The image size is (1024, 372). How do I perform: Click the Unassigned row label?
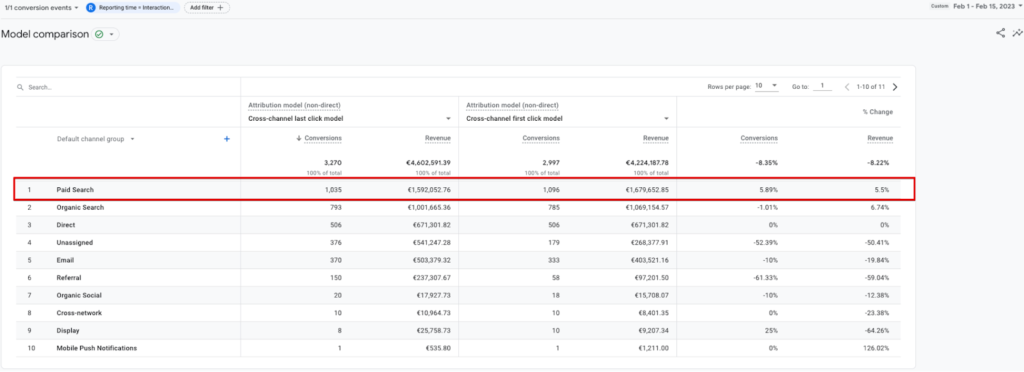74,243
